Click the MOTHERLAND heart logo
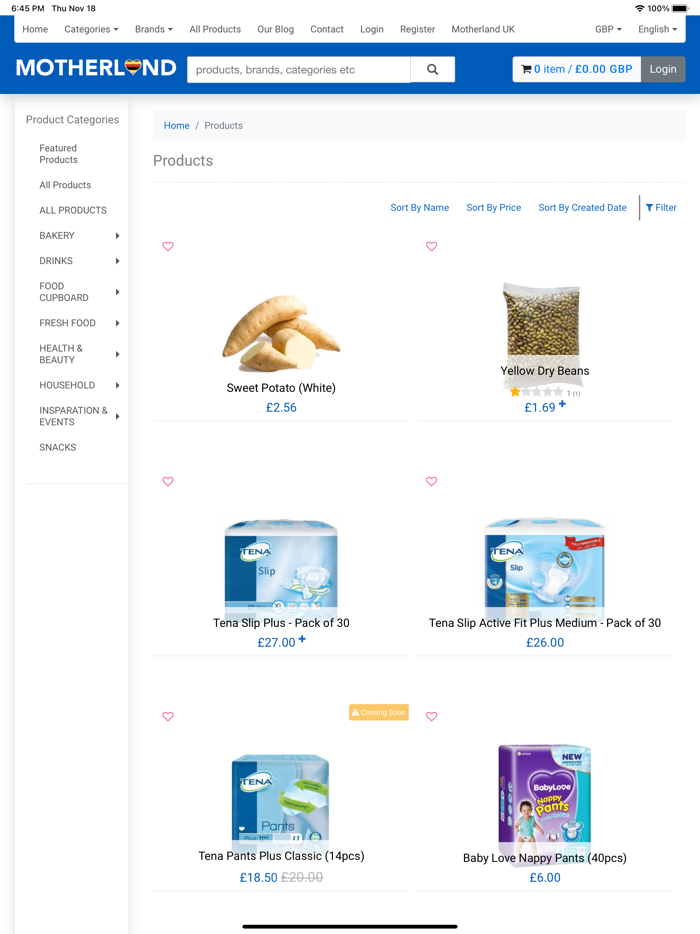 tap(96, 68)
